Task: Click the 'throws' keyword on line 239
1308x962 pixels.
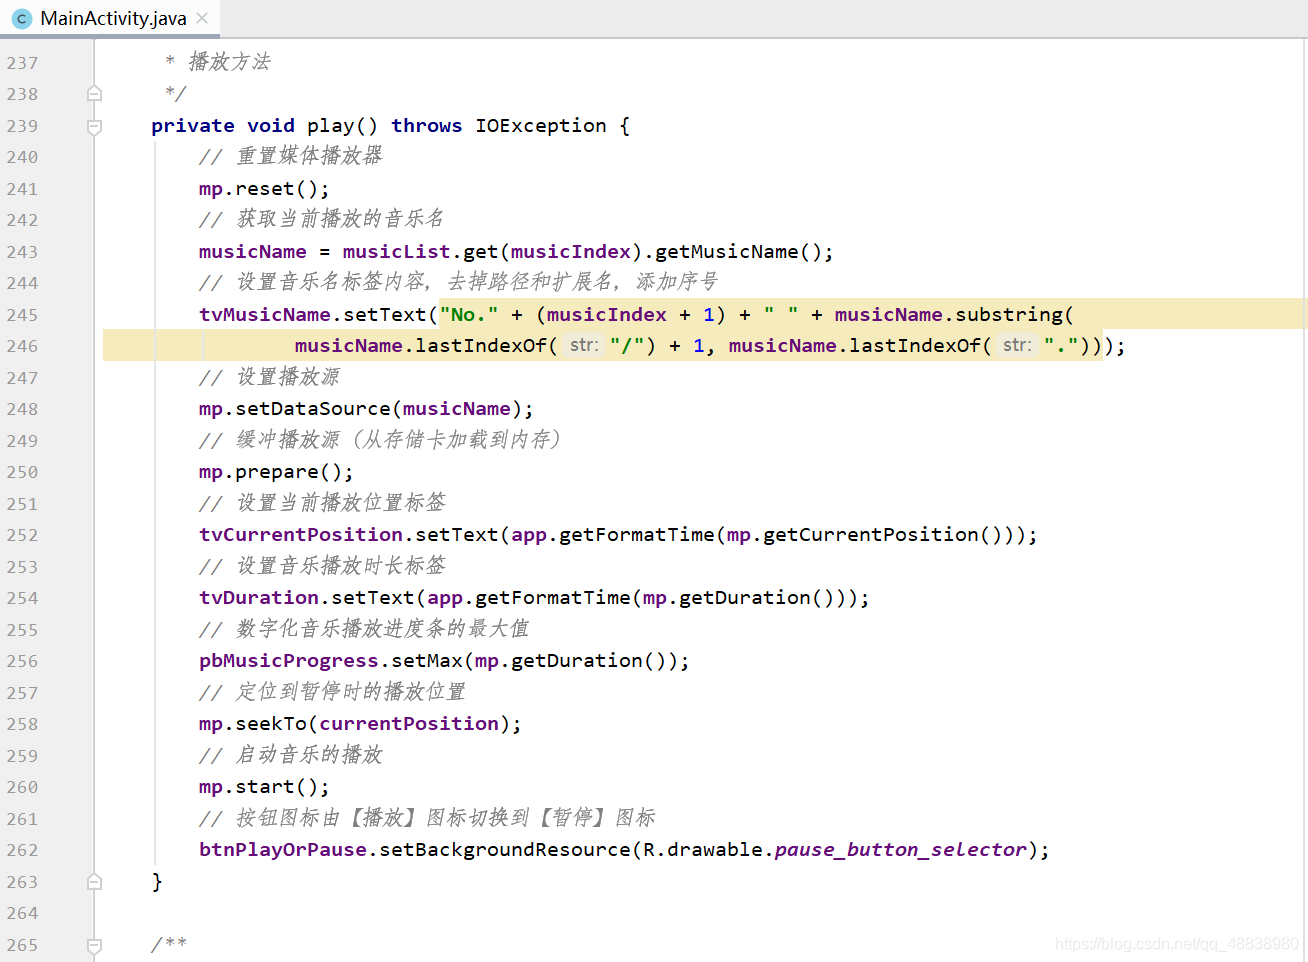Action: coord(427,126)
